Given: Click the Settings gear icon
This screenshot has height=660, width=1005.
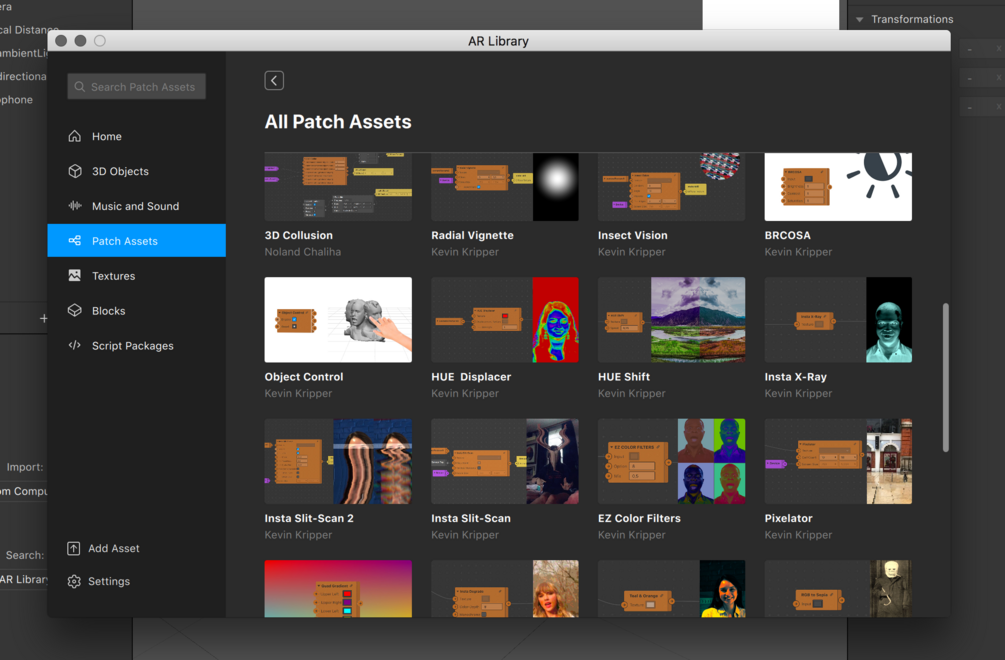Looking at the screenshot, I should coord(74,581).
